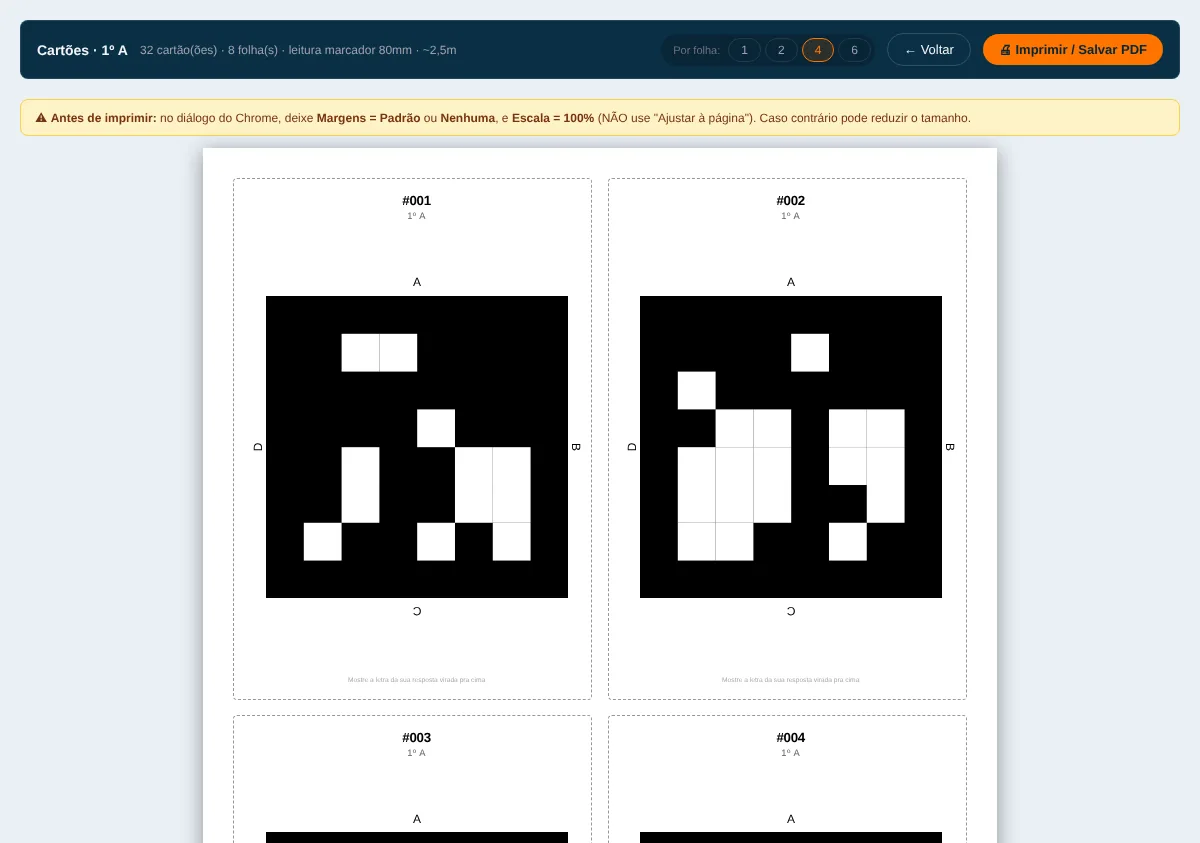Screen dimensions: 1200x843
Task: Click letter D beside card #002 marker
Action: 632,447
